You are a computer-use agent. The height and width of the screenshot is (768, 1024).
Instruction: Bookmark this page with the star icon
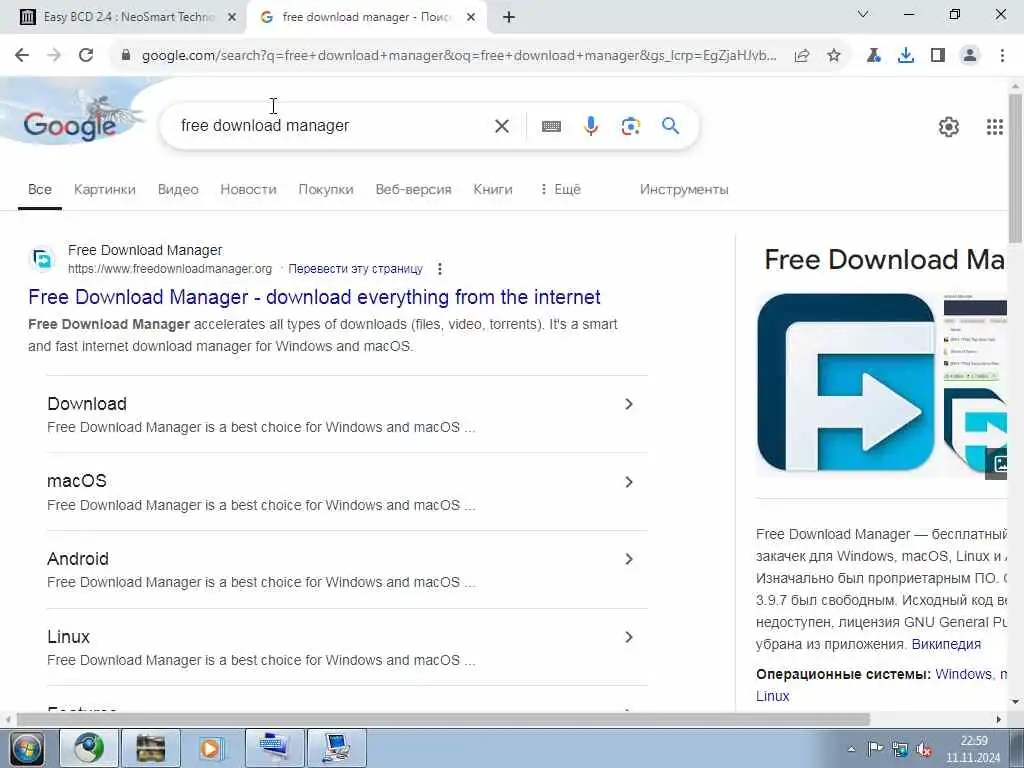click(834, 56)
